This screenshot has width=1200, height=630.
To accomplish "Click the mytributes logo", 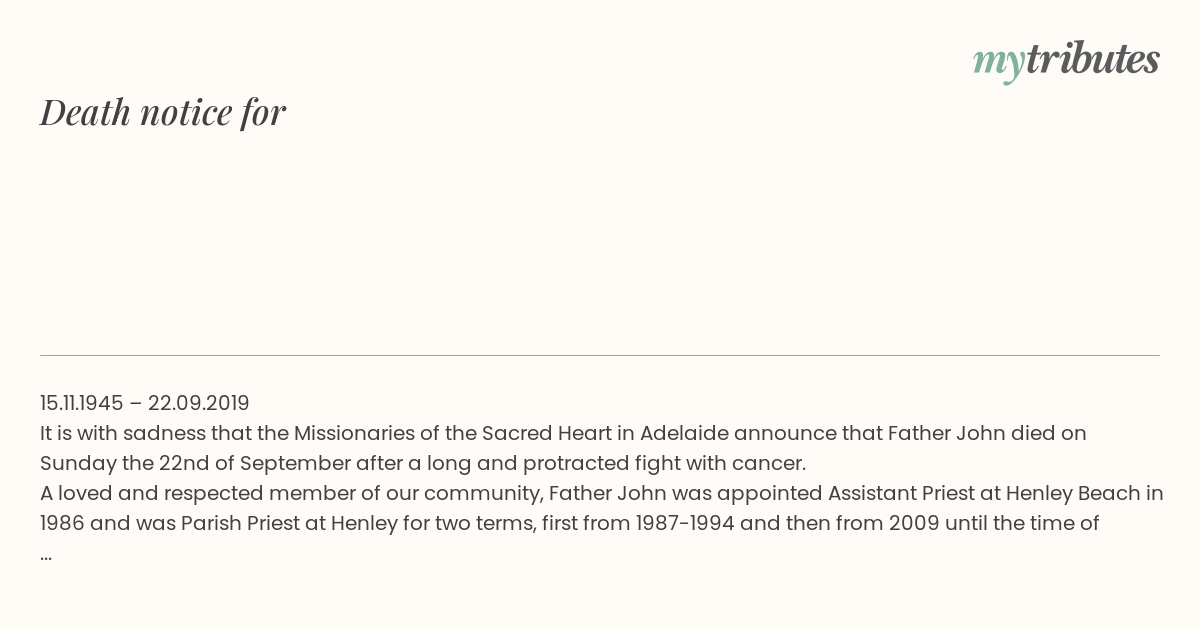I will click(x=1066, y=61).
